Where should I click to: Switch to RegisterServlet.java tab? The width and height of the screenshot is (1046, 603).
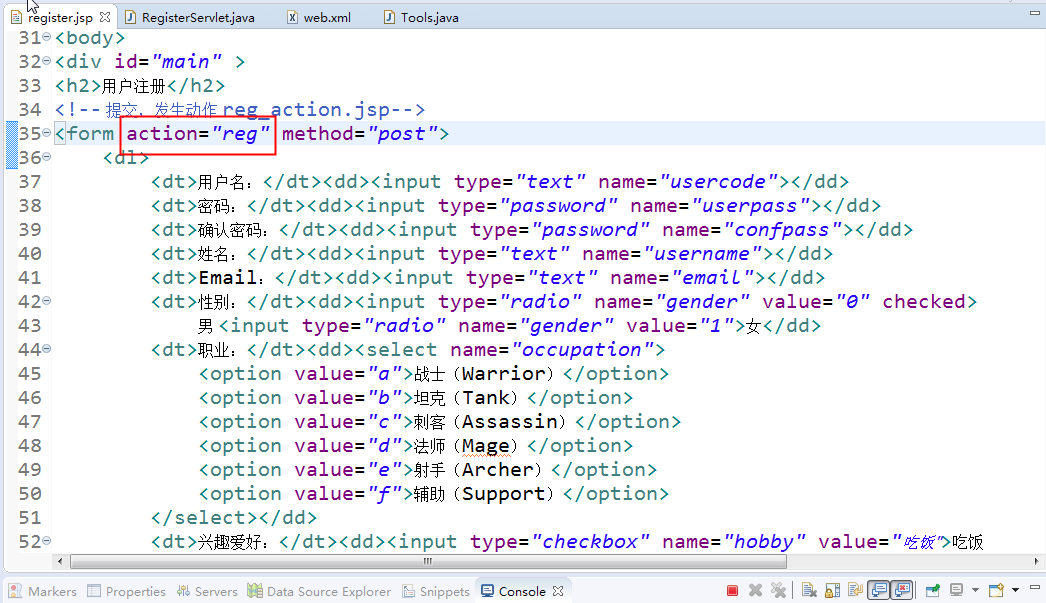(x=189, y=17)
